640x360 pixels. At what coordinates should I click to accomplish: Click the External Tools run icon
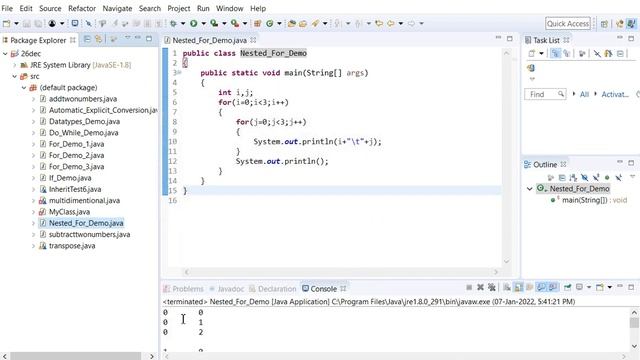coord(235,24)
